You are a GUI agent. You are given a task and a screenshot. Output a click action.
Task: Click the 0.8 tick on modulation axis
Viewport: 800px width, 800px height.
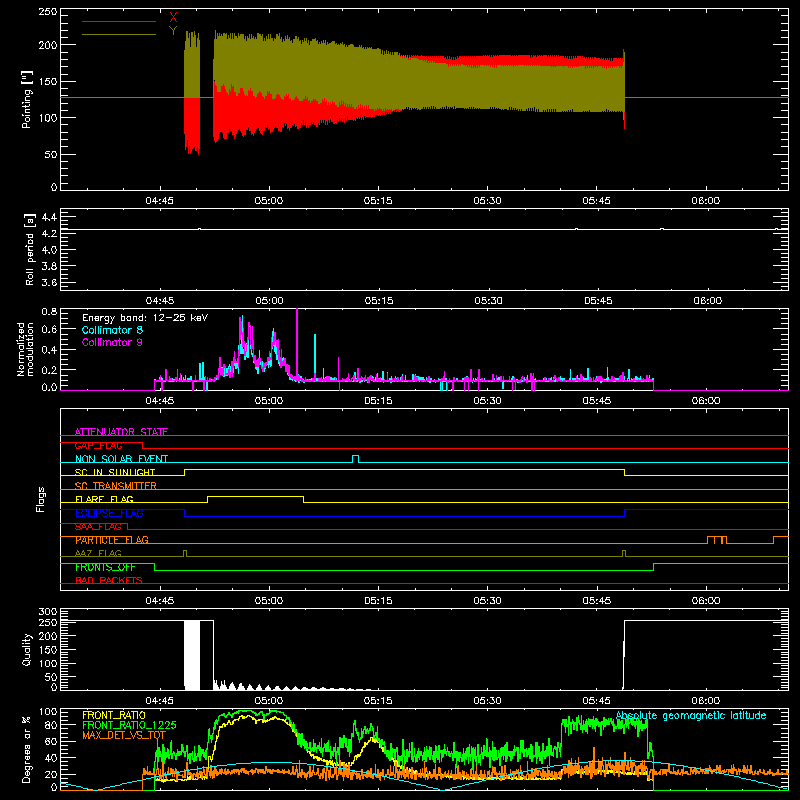coord(49,311)
